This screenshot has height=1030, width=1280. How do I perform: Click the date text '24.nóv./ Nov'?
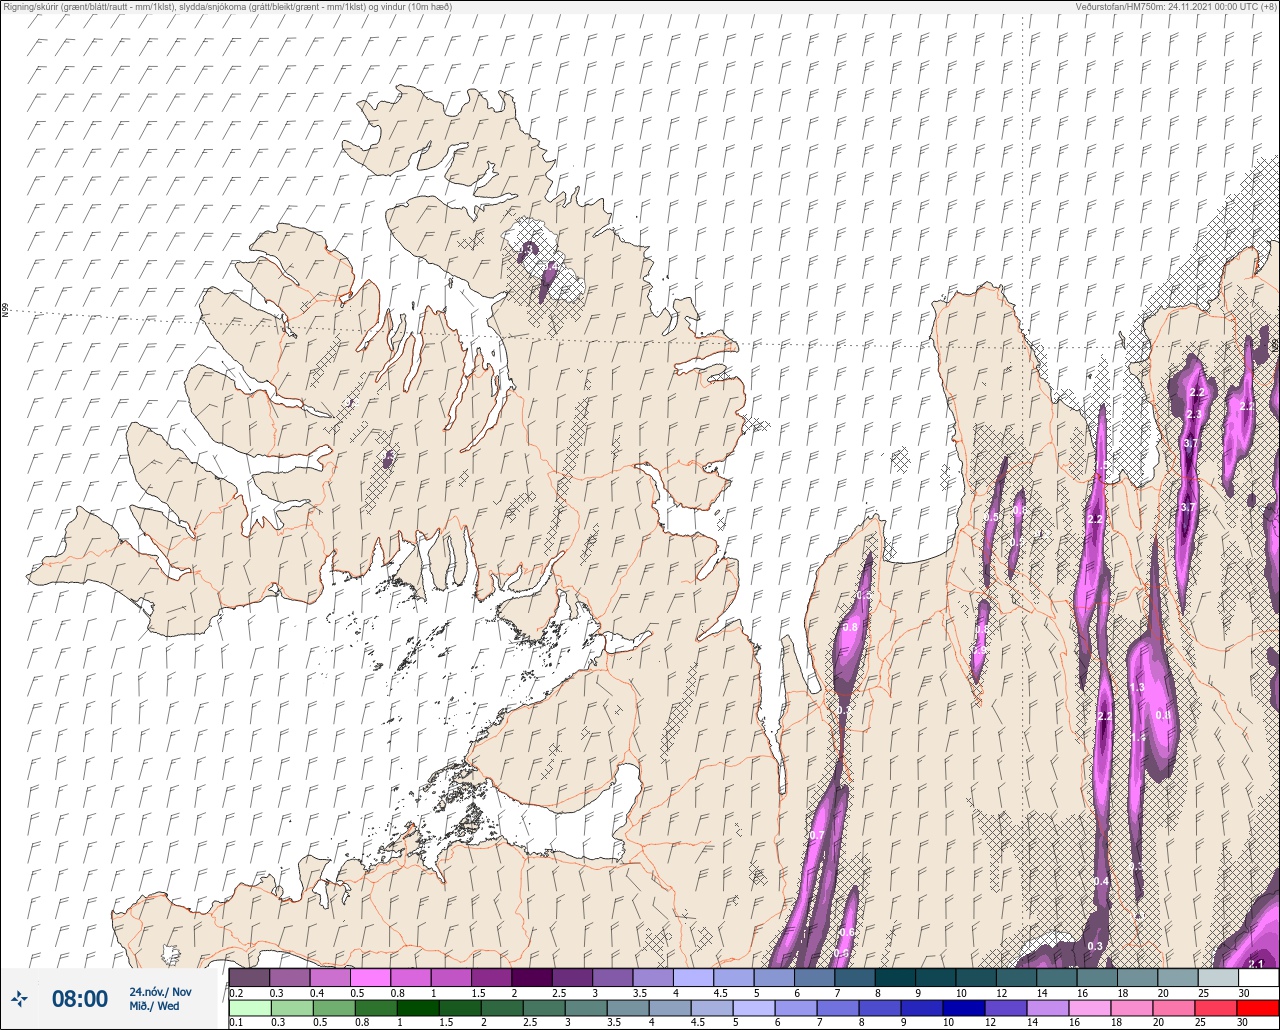coord(160,992)
